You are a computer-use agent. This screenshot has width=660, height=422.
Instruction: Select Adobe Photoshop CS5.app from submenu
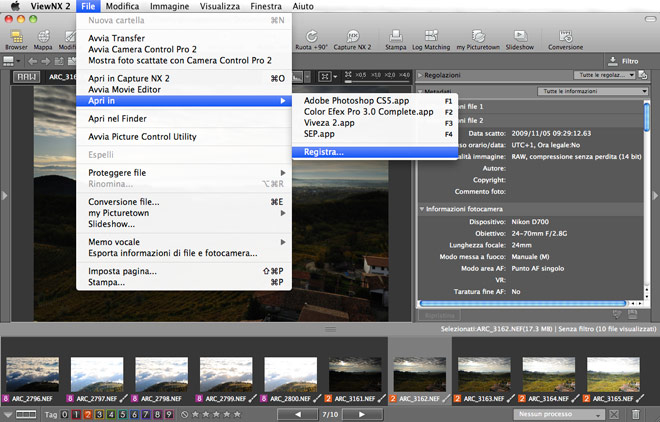pos(375,101)
